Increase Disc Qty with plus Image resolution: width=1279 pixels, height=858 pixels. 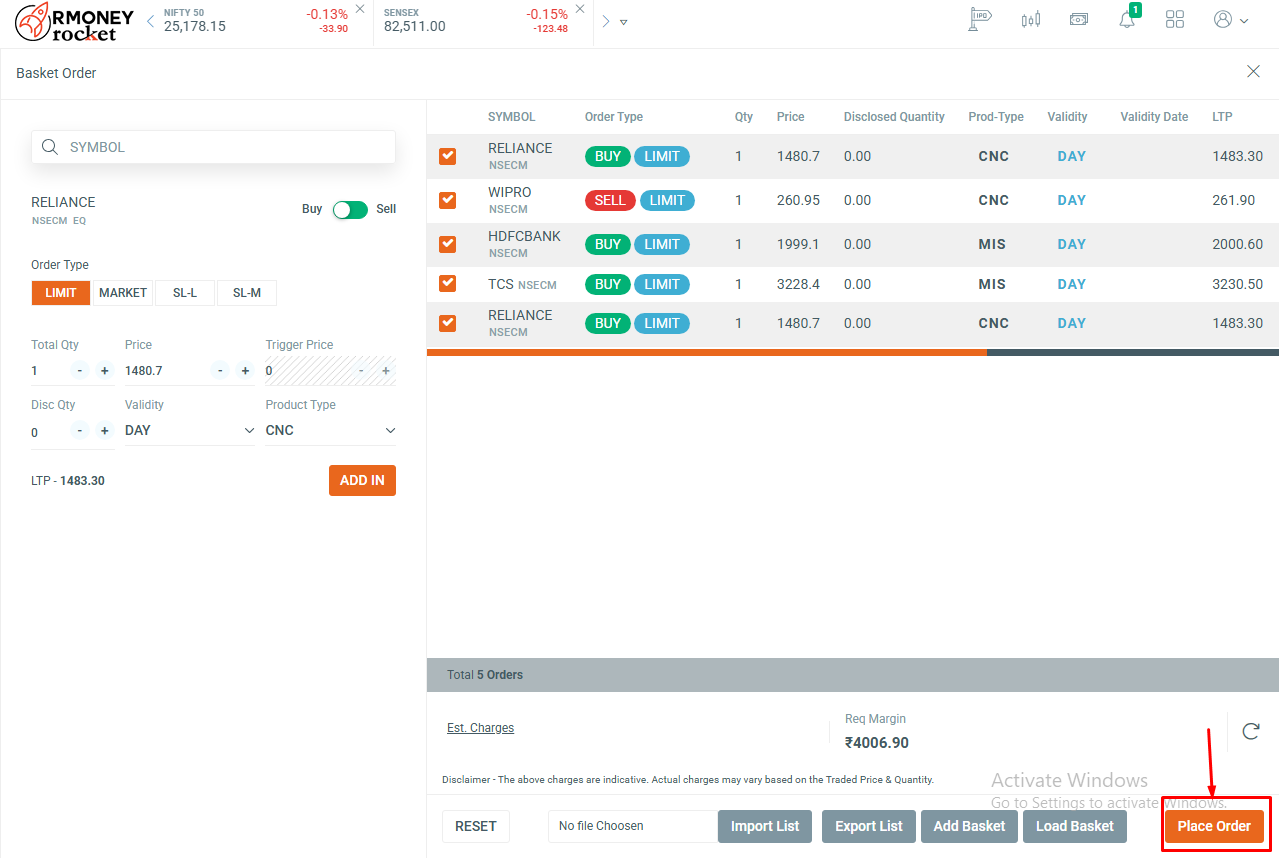click(x=105, y=431)
